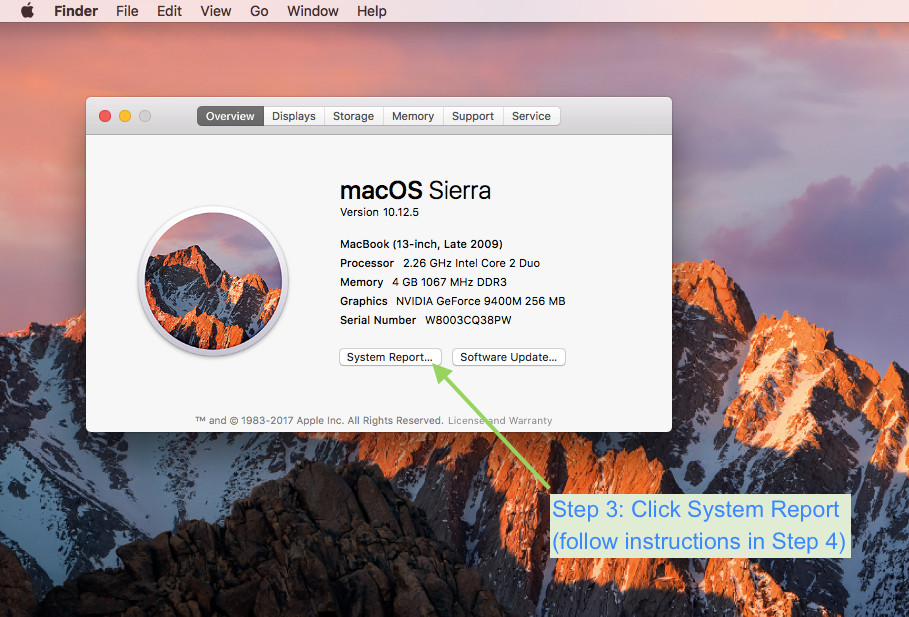Click the Version 10.12.5 text
The height and width of the screenshot is (617, 909).
[x=379, y=212]
